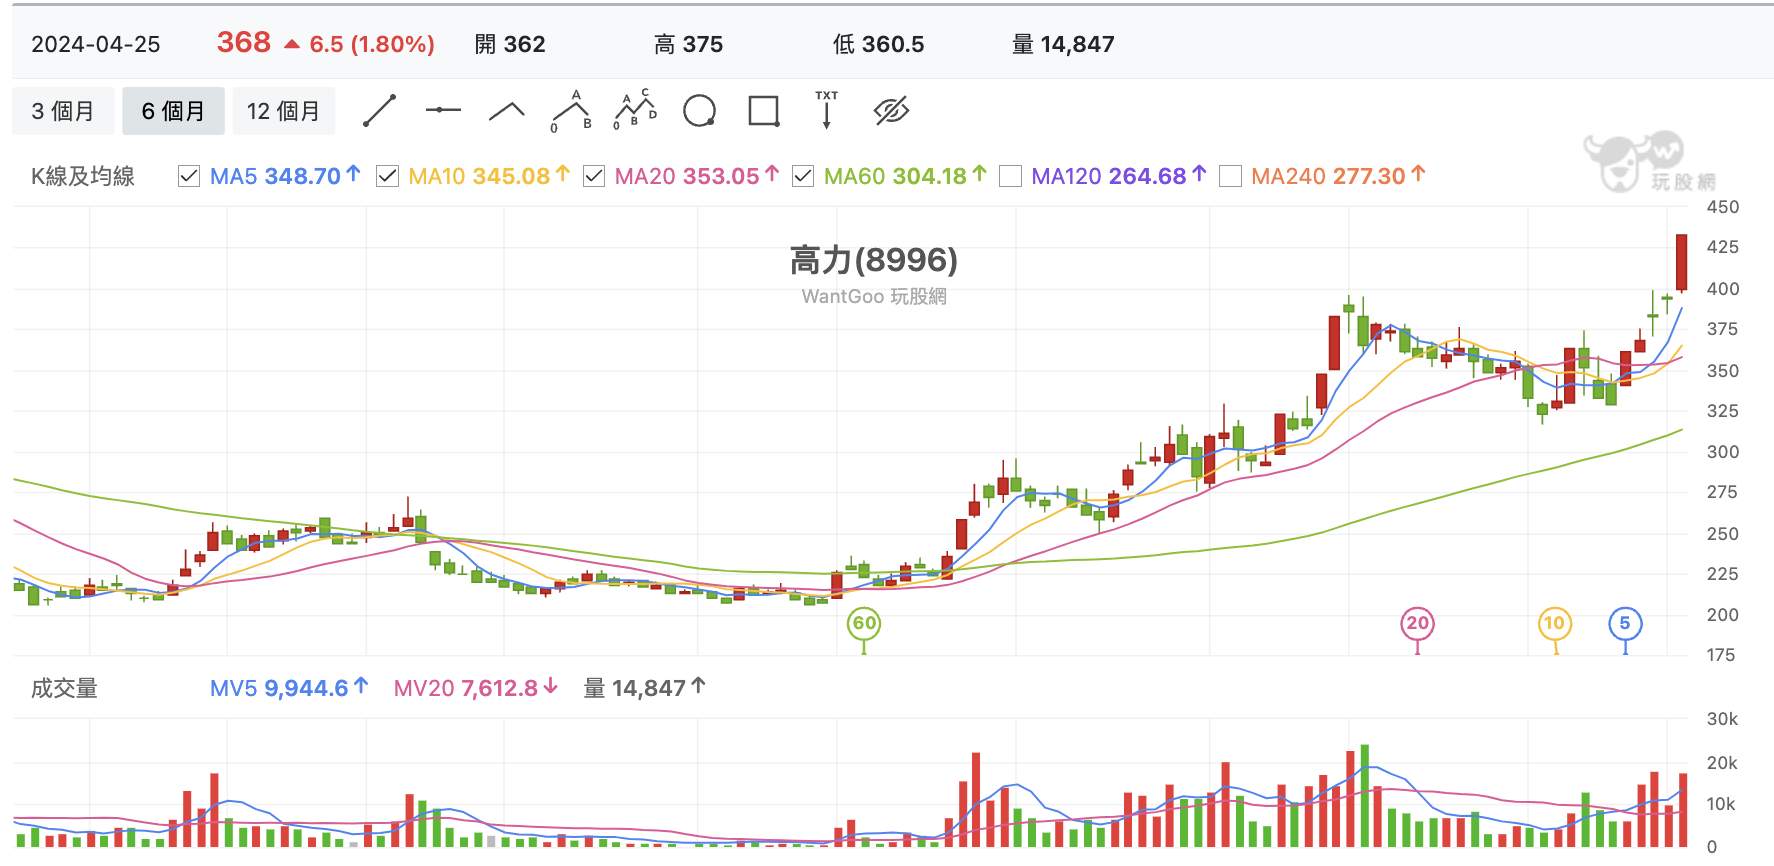Click the 高 375 high price
1774x866 pixels.
tap(688, 44)
